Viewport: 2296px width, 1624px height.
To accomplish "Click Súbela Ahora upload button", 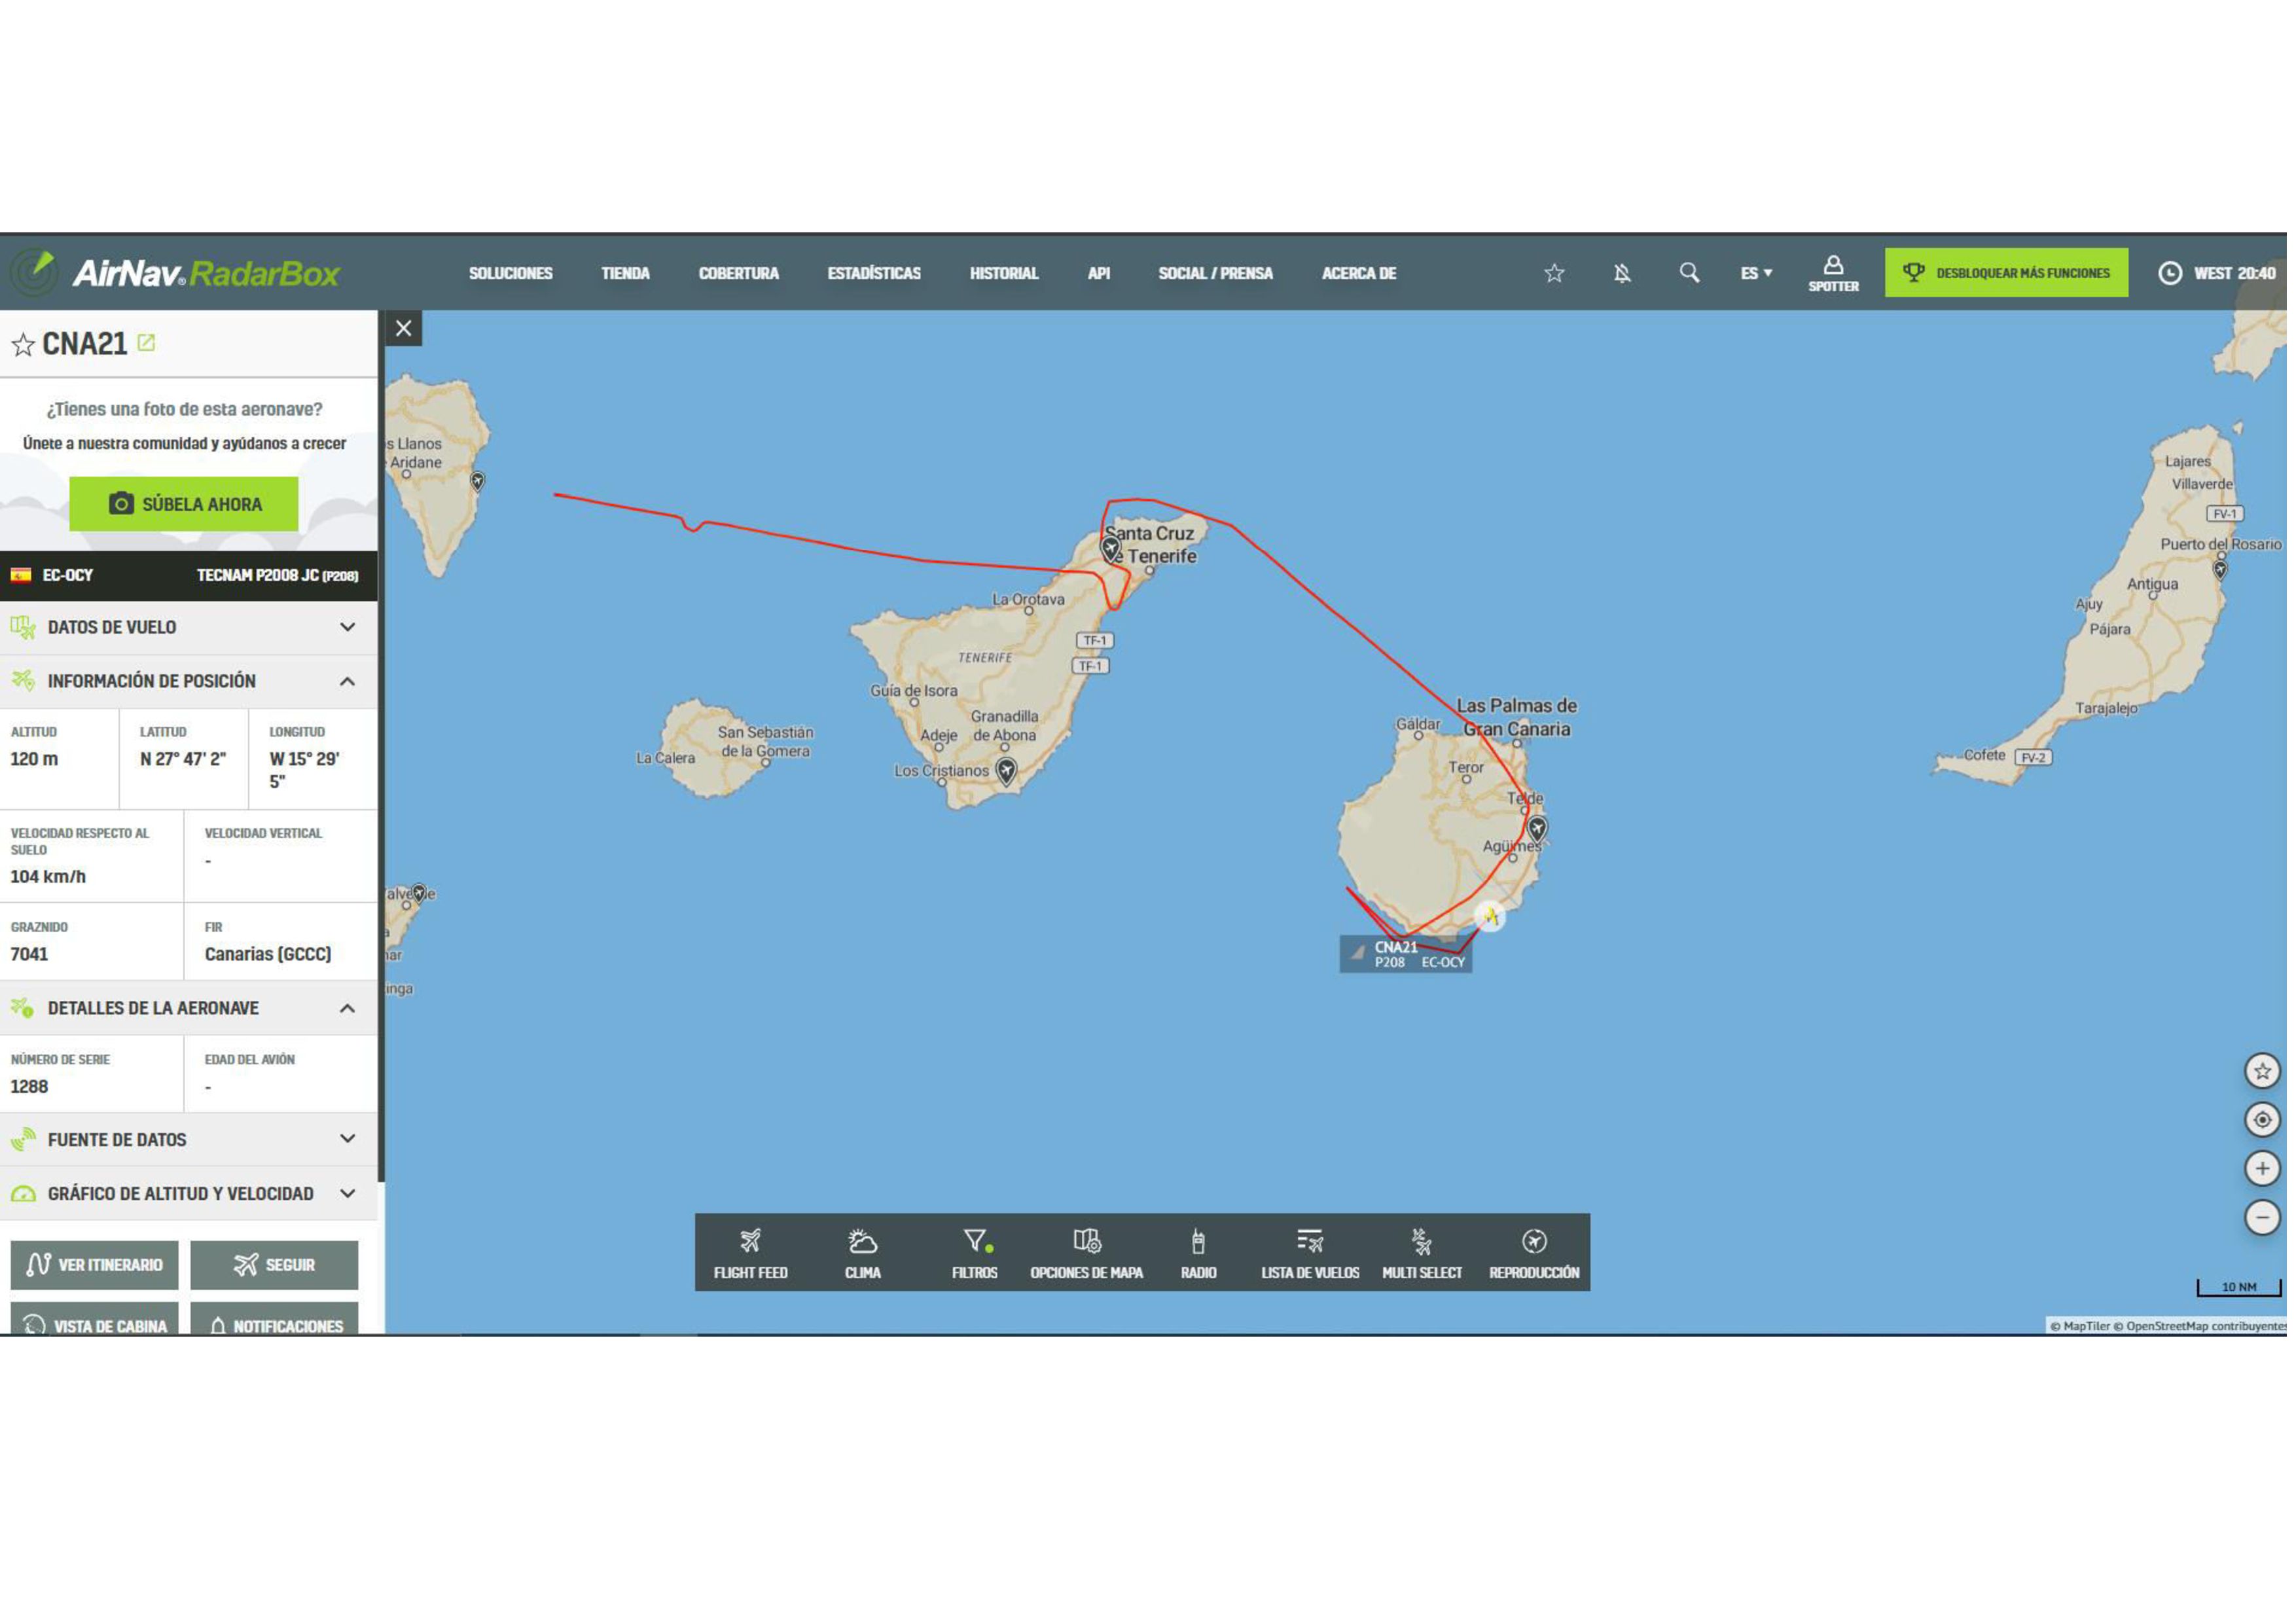I will 184,505.
